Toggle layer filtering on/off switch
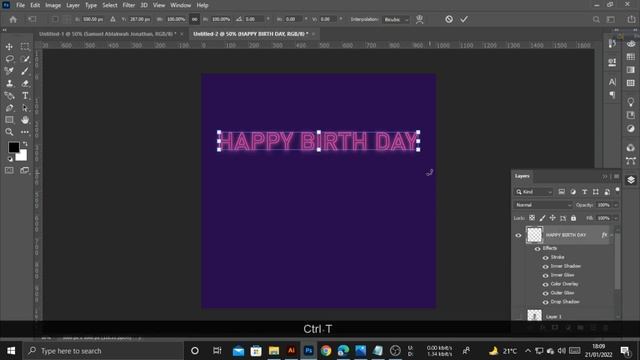This screenshot has height=360, width=640. (x=618, y=190)
